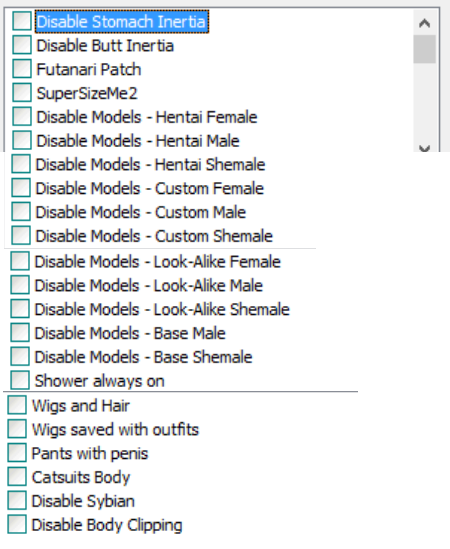The image size is (450, 549).
Task: Check Disable Models - Base Male
Action: click(20, 332)
